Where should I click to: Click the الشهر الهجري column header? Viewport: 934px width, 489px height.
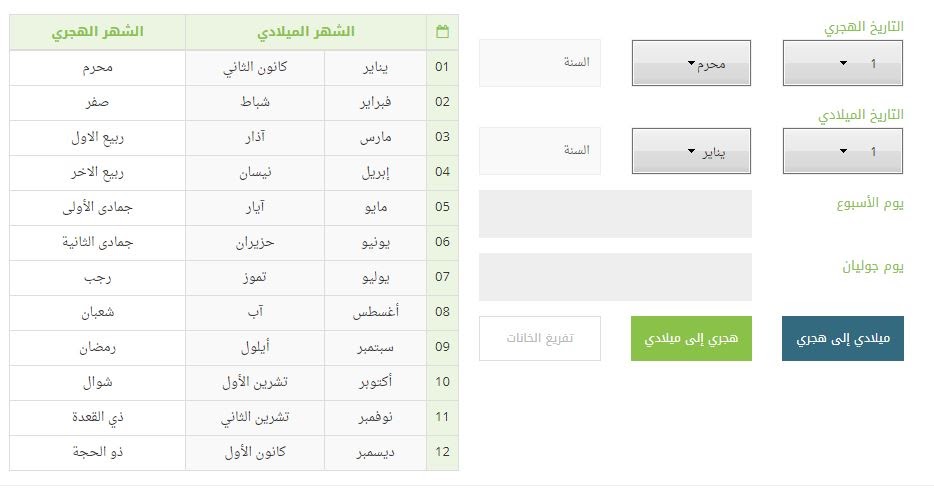(x=98, y=32)
